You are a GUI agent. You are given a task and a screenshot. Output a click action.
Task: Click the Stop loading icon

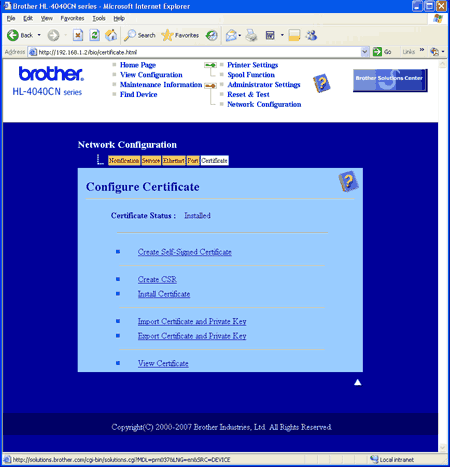coord(78,35)
